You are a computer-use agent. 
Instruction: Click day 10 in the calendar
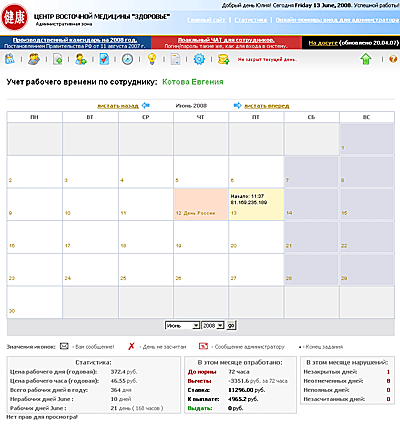[x=90, y=204]
